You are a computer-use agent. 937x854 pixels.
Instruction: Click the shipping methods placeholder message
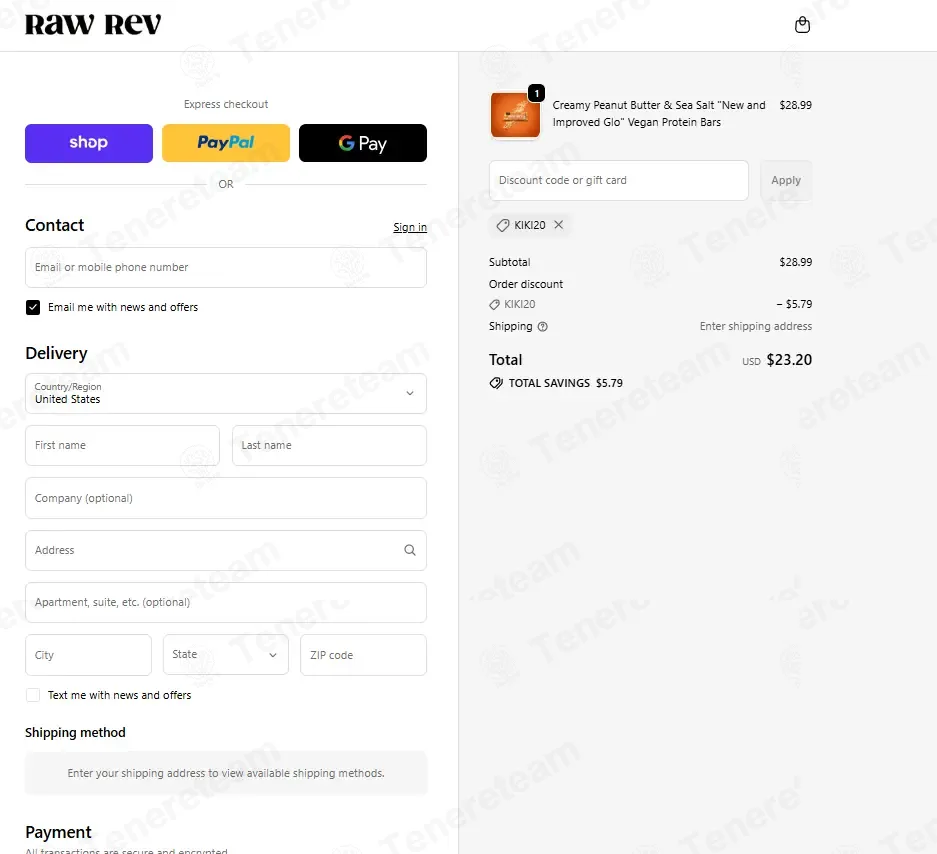(226, 773)
